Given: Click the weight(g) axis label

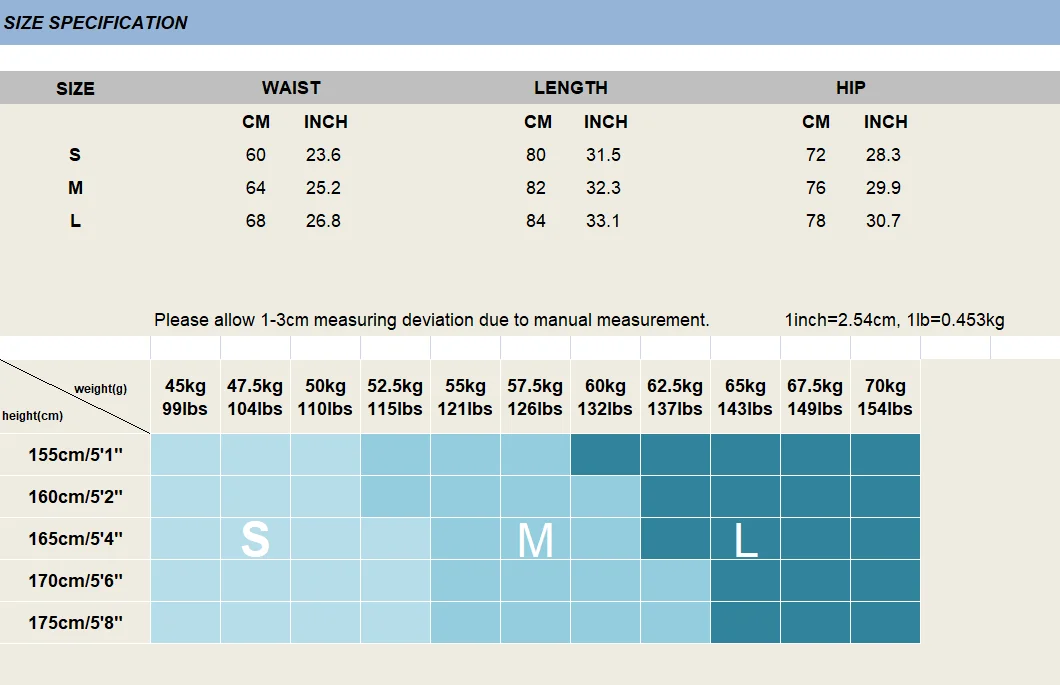Looking at the screenshot, I should [x=101, y=389].
